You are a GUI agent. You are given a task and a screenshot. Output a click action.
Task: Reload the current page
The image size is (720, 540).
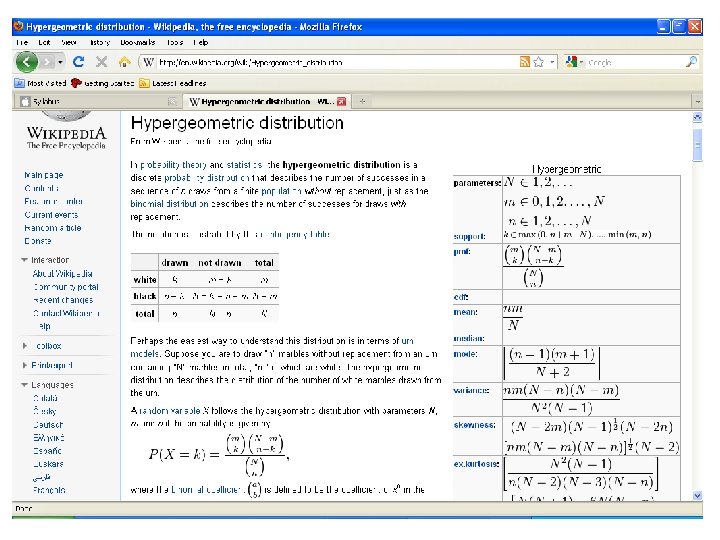click(79, 62)
